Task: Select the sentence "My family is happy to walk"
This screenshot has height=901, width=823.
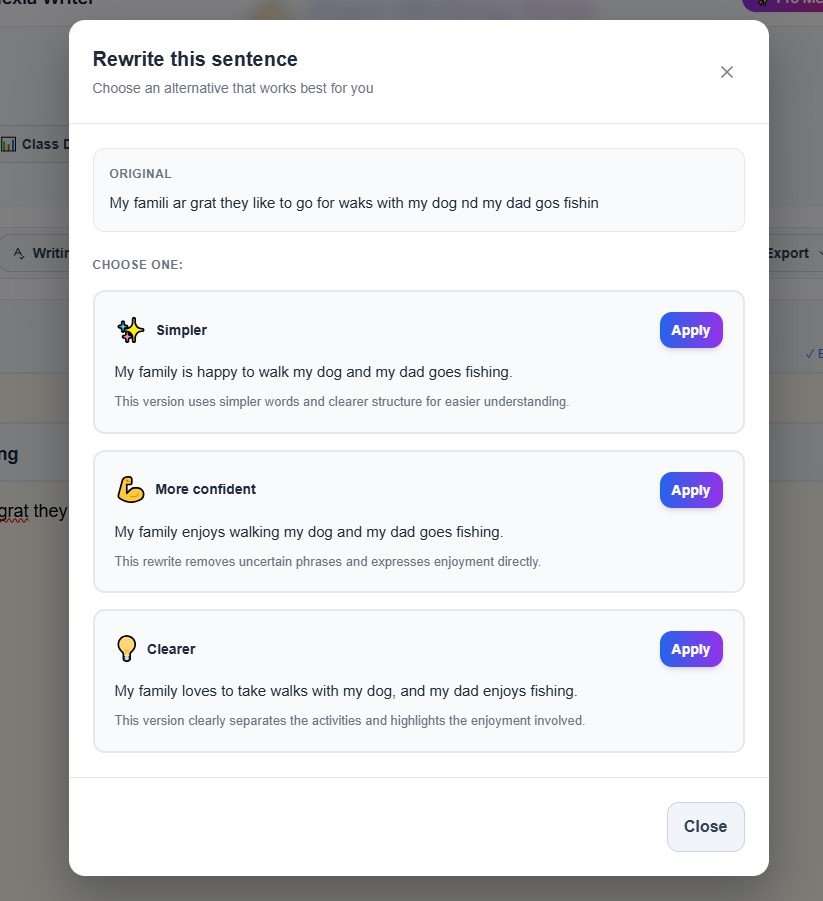Action: pos(313,372)
